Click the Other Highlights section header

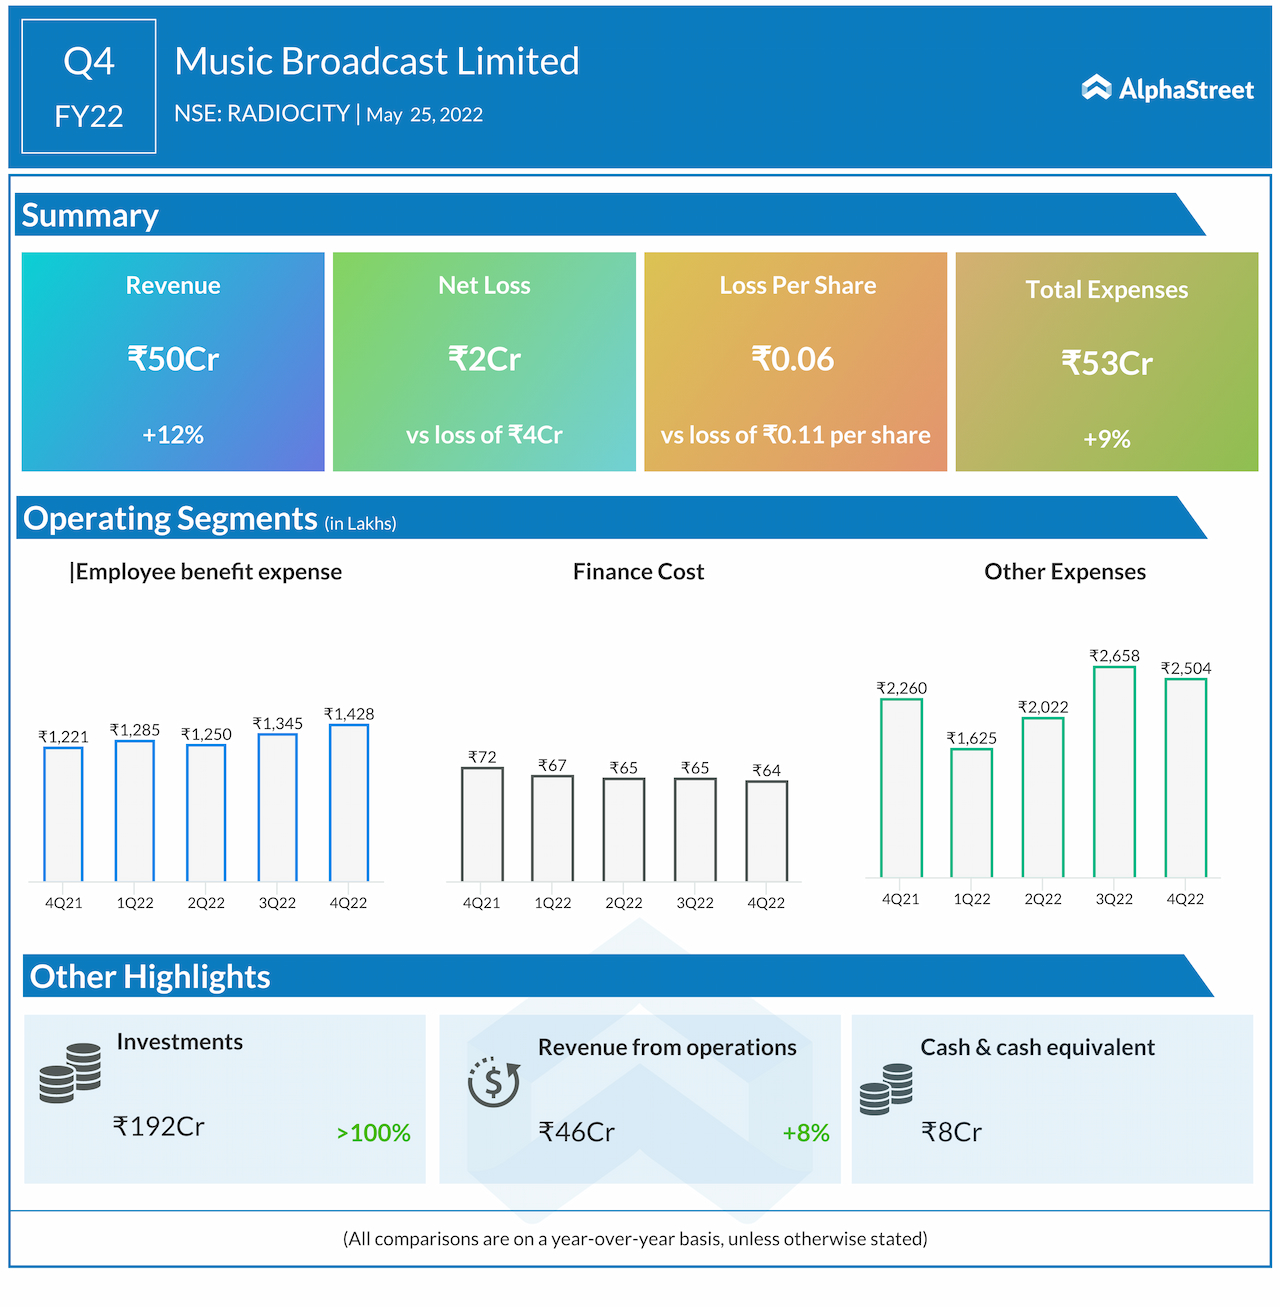150,977
